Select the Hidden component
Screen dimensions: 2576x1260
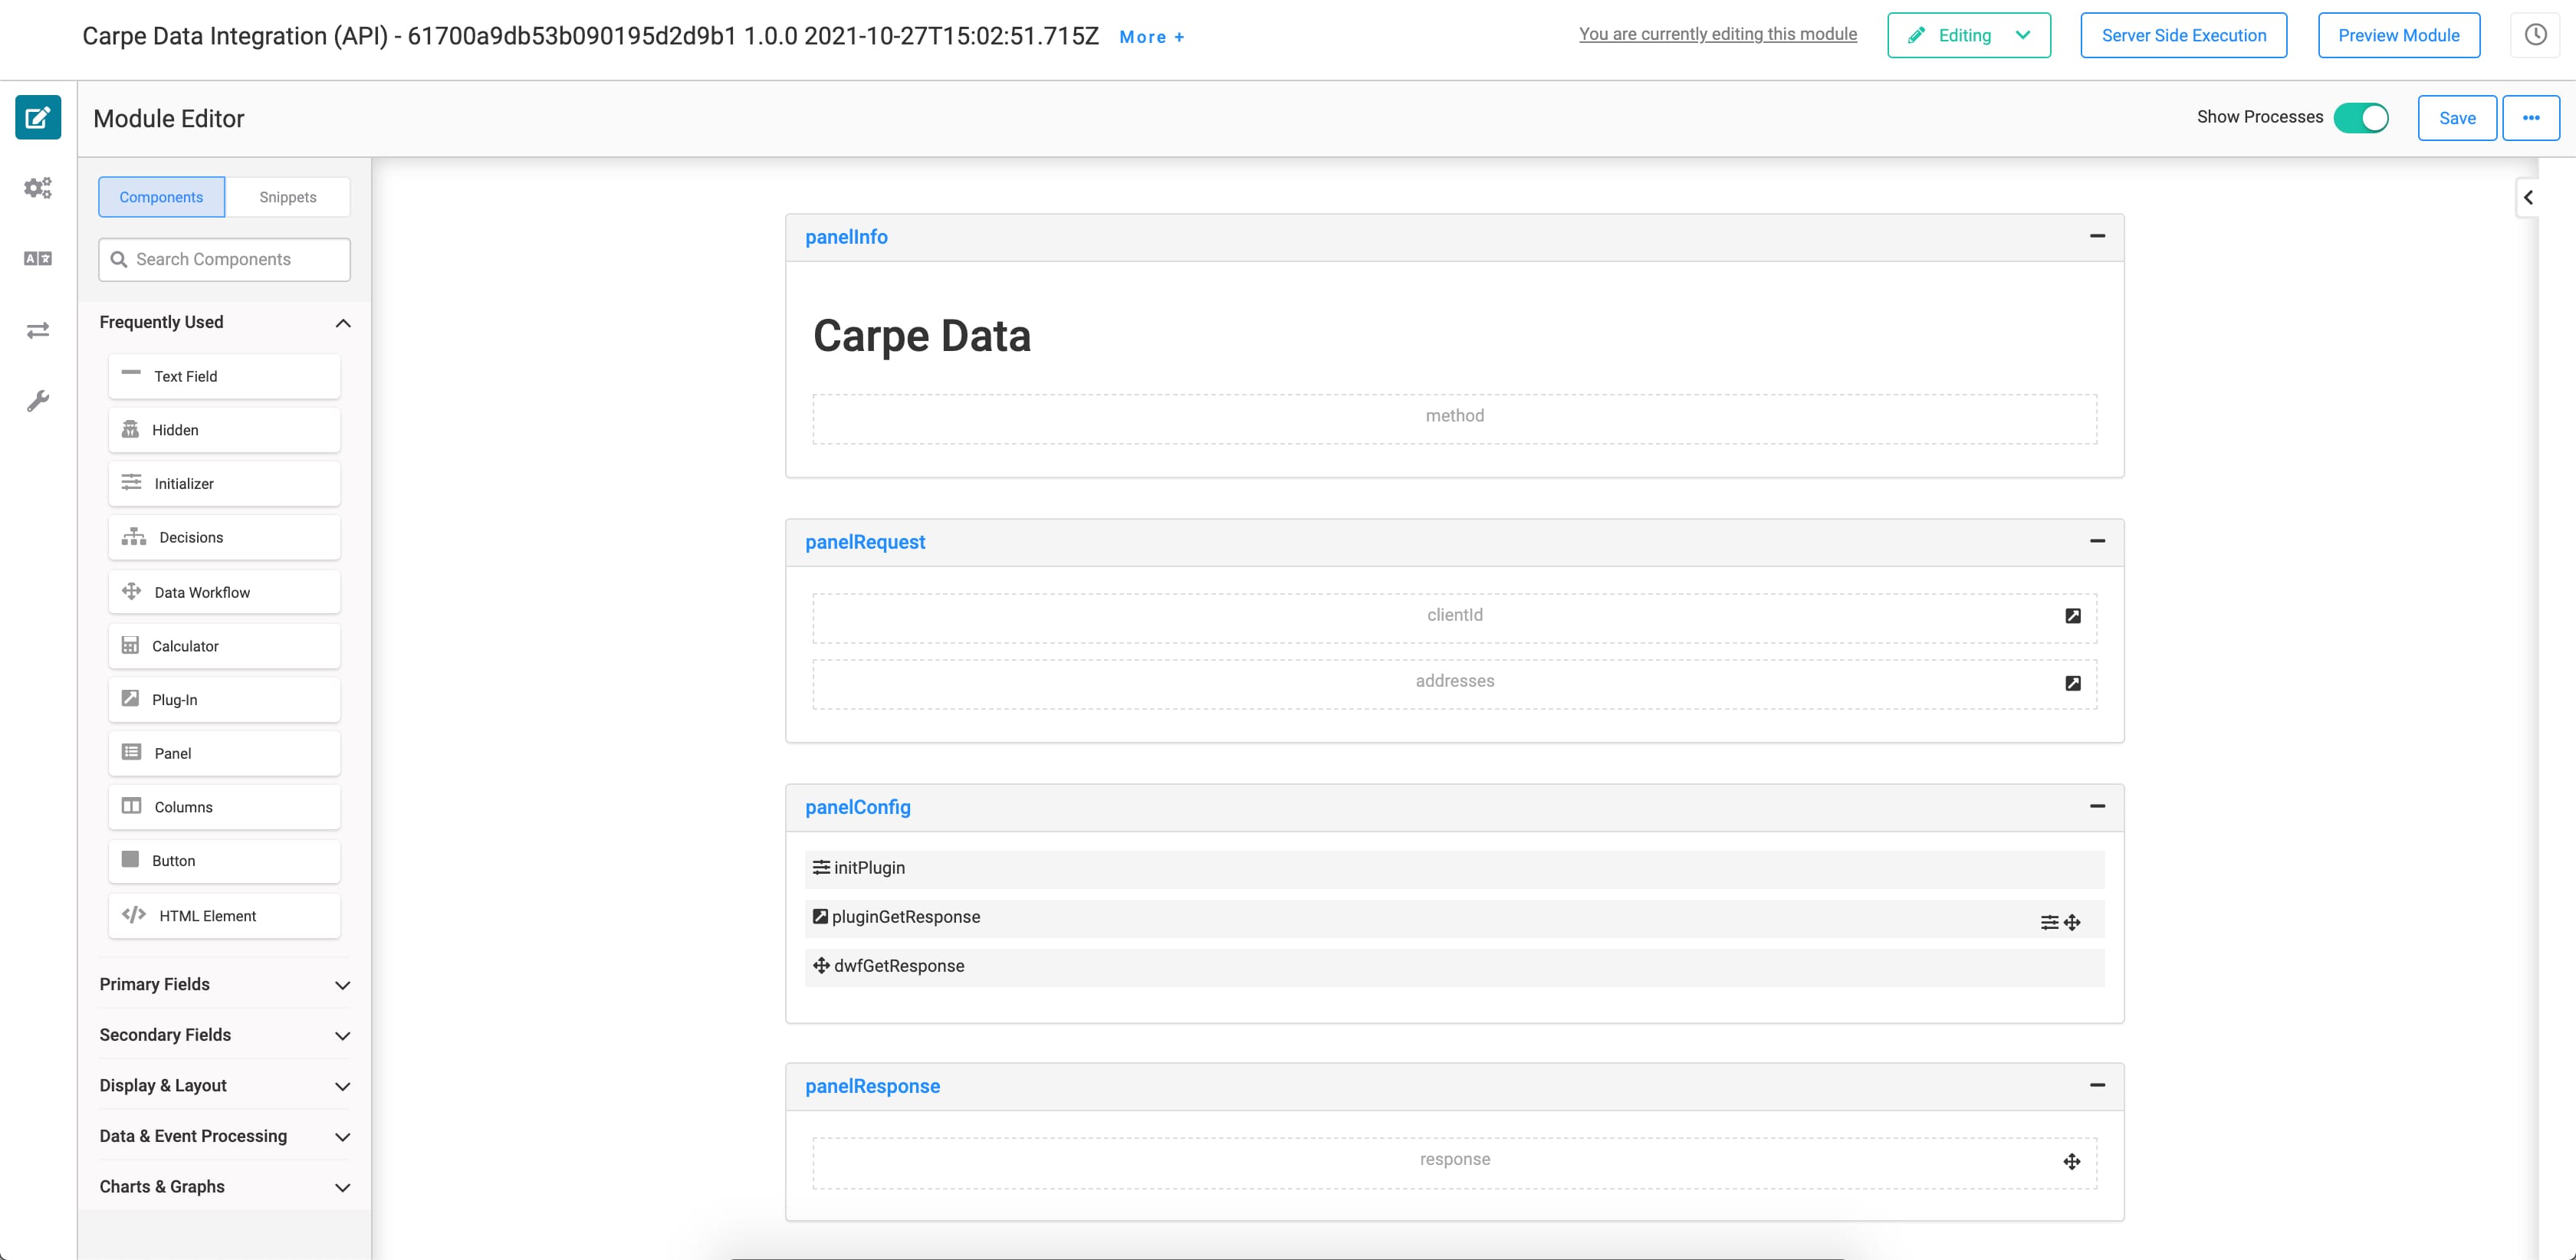click(224, 430)
